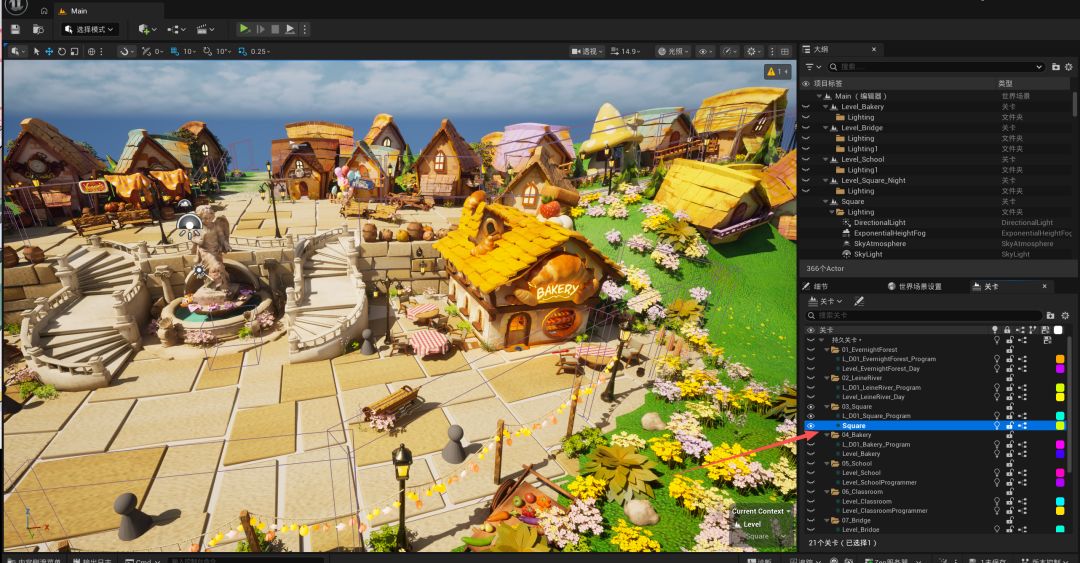Open the surface snapping dropdown
This screenshot has height=563, width=1080.
[126, 52]
